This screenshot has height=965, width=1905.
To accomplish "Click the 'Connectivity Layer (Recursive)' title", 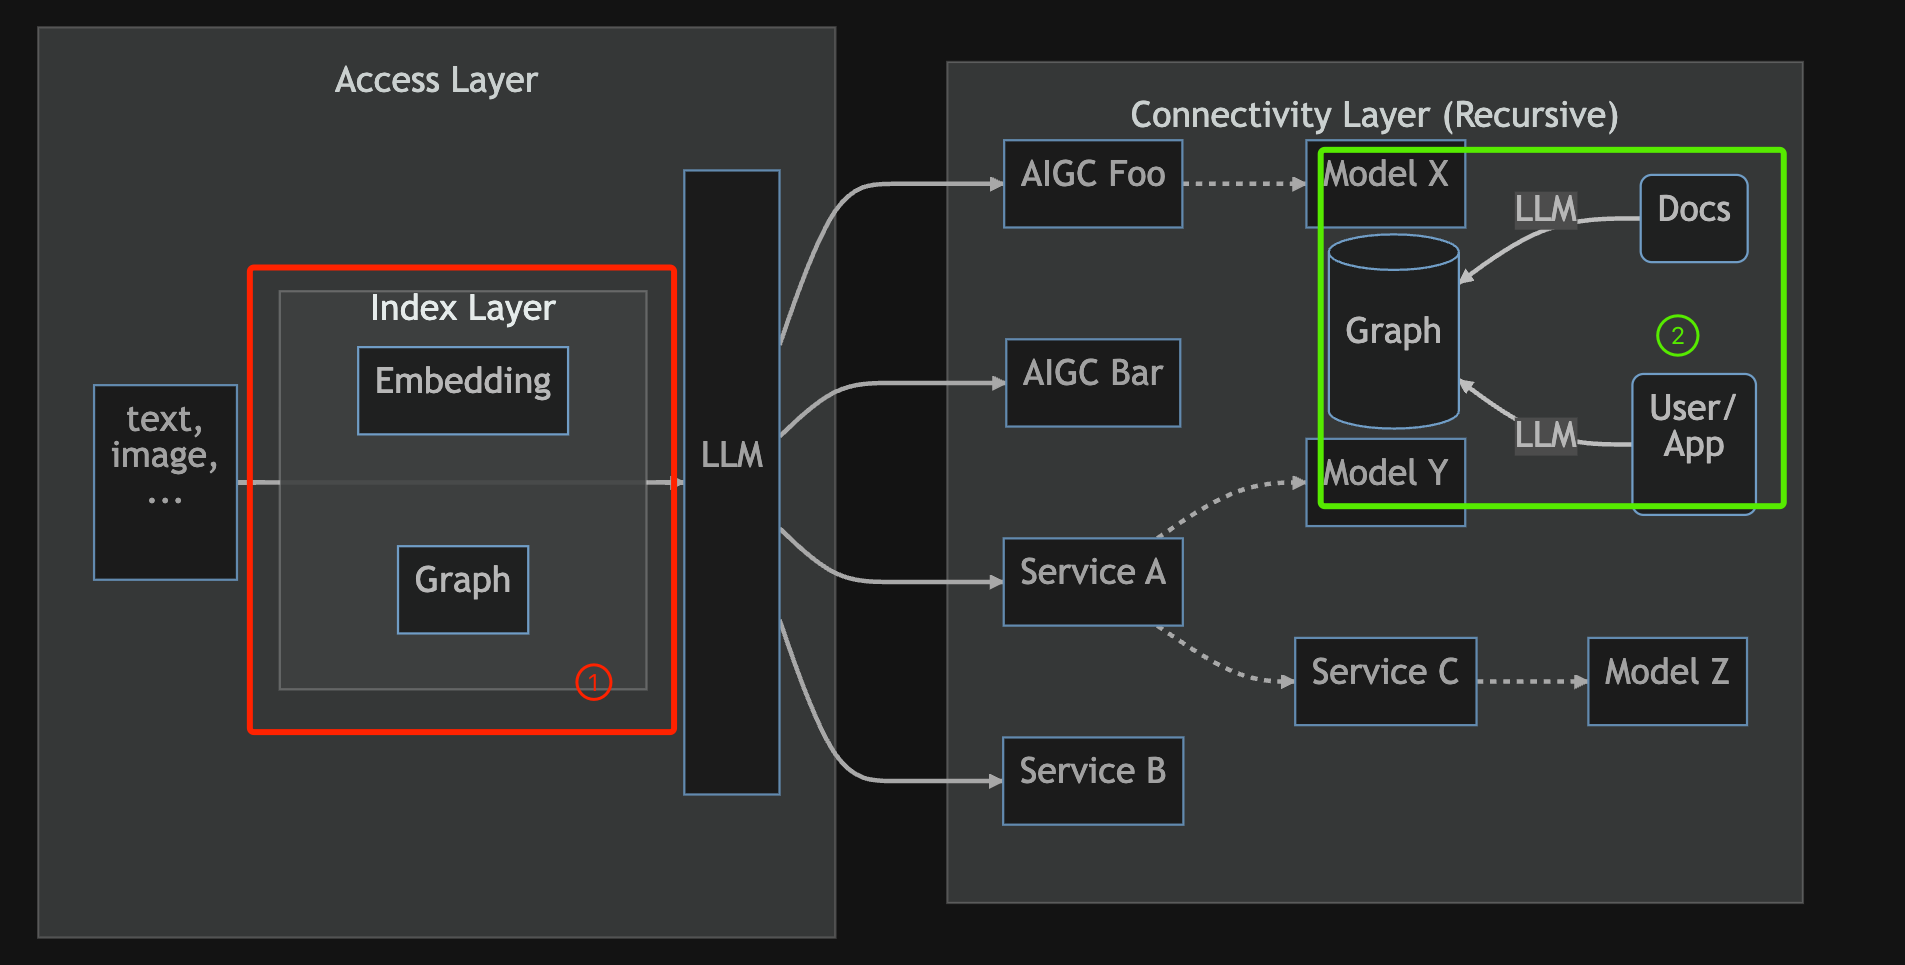I will [x=1374, y=115].
